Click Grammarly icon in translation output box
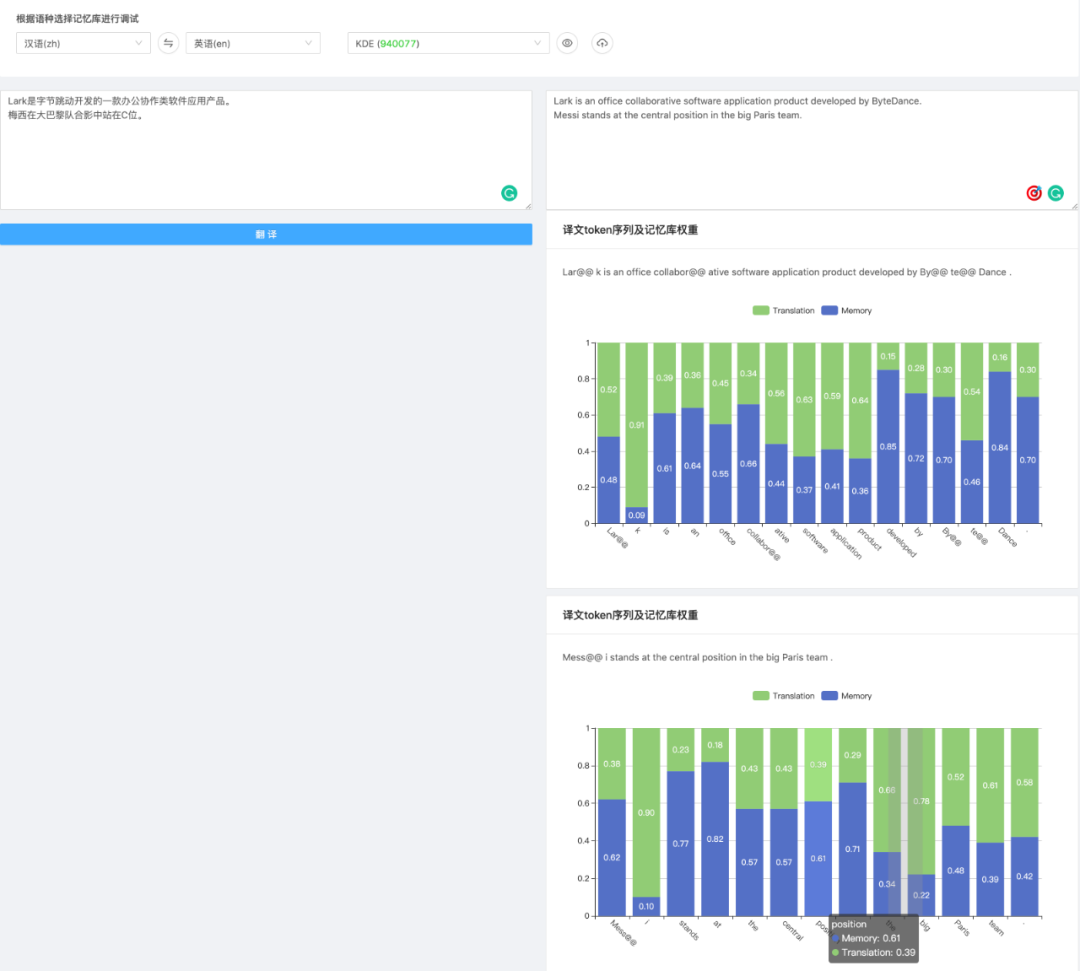The image size is (1080, 971). [1055, 193]
